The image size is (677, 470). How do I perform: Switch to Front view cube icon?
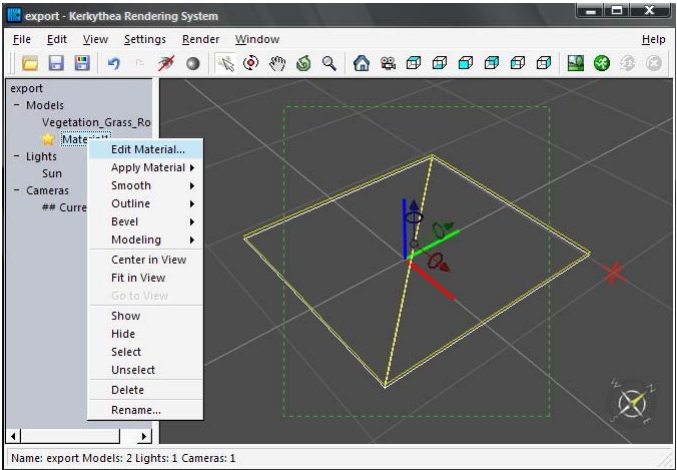tap(465, 63)
